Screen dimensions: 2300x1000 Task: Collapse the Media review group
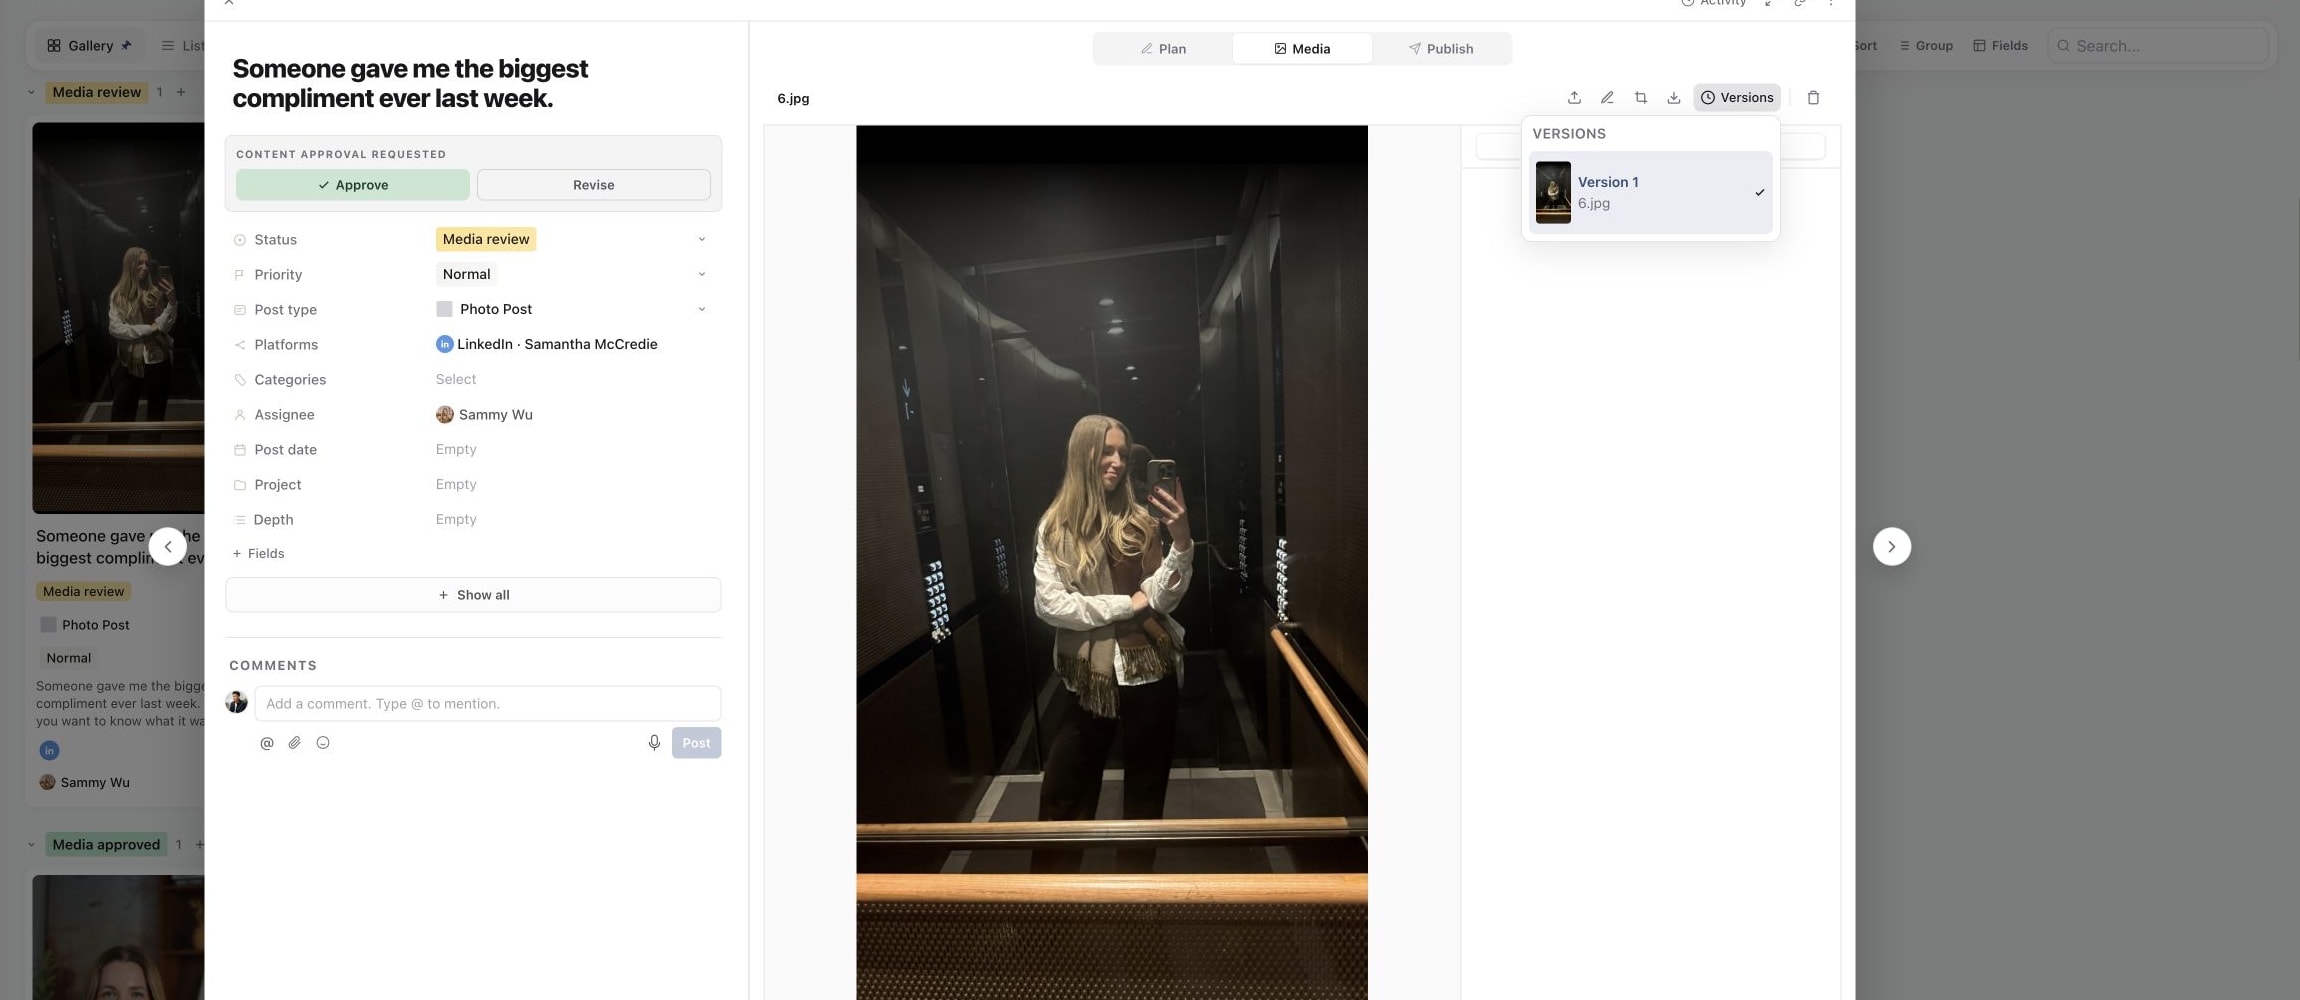[x=31, y=92]
